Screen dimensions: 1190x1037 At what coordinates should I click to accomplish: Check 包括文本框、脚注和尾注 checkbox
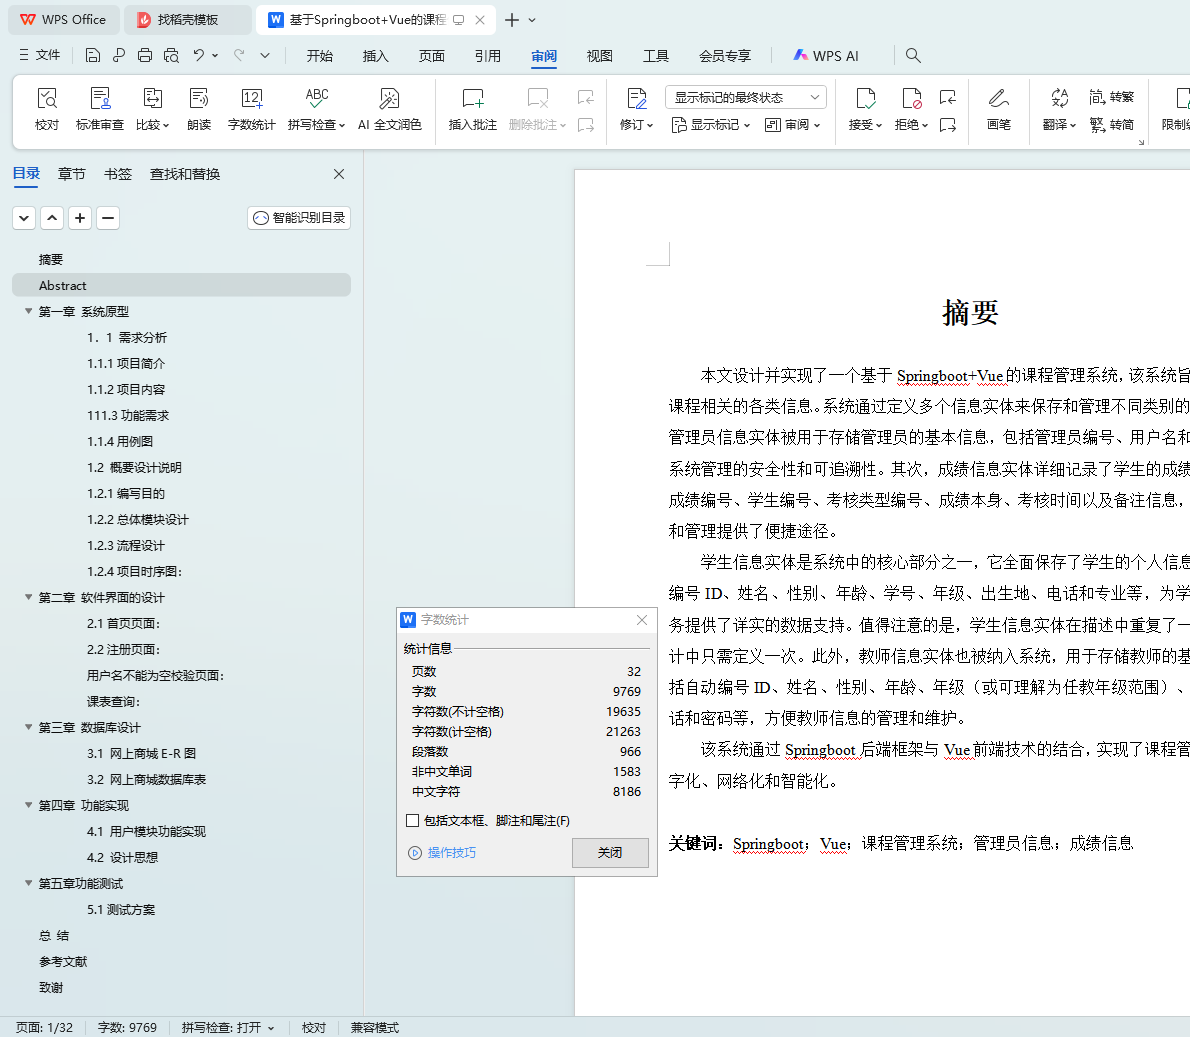413,821
